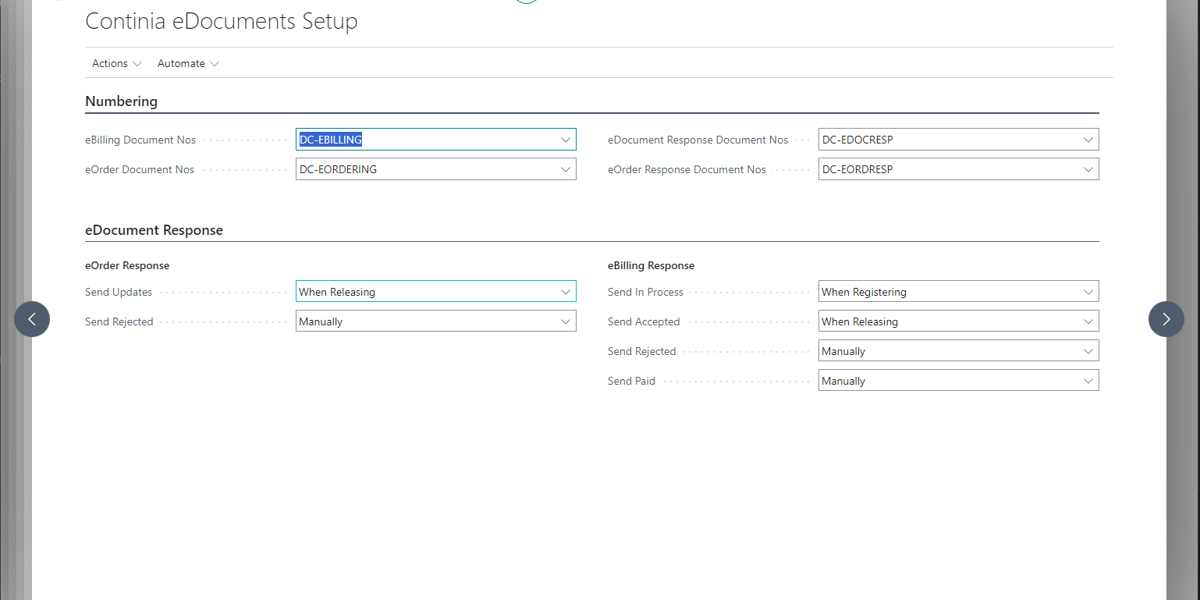The width and height of the screenshot is (1200, 600).
Task: Open the Send Paid dropdown
Action: 1088,381
